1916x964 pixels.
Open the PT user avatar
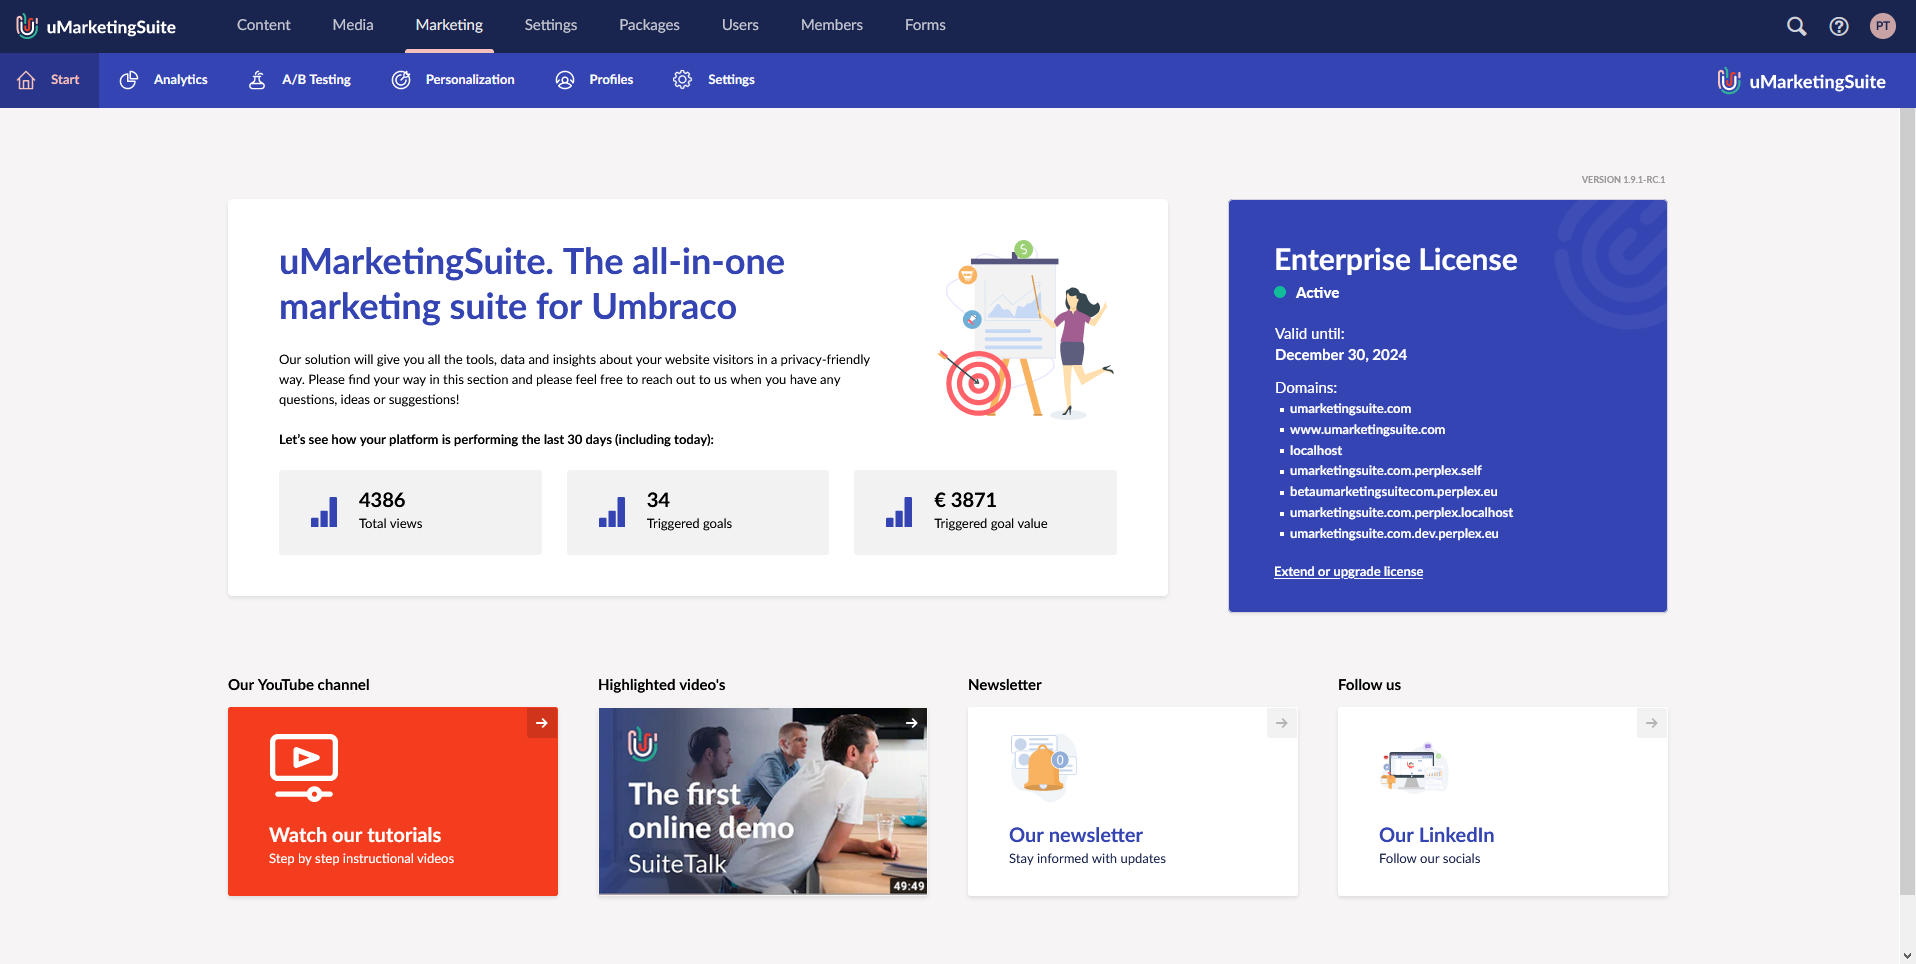click(1883, 26)
